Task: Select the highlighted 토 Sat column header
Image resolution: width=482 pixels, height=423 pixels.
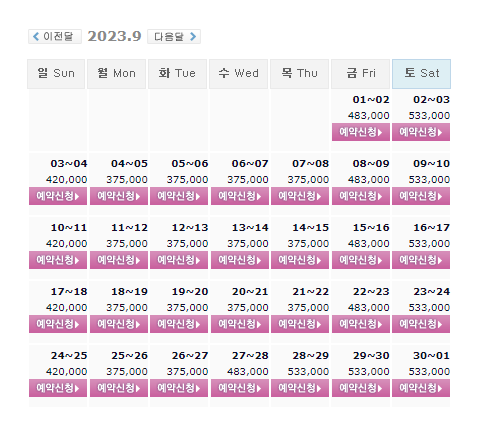Action: pyautogui.click(x=421, y=74)
